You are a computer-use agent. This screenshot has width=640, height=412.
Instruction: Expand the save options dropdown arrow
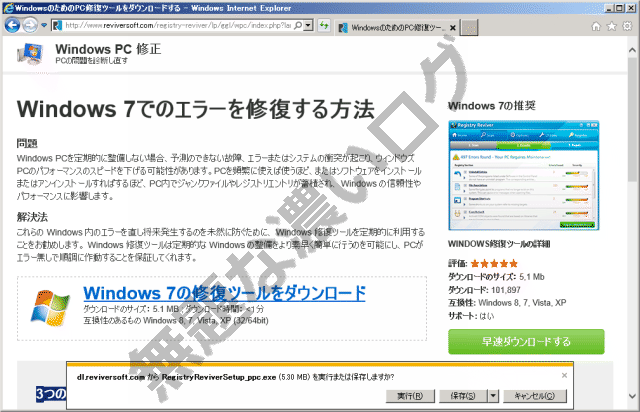pos(493,396)
